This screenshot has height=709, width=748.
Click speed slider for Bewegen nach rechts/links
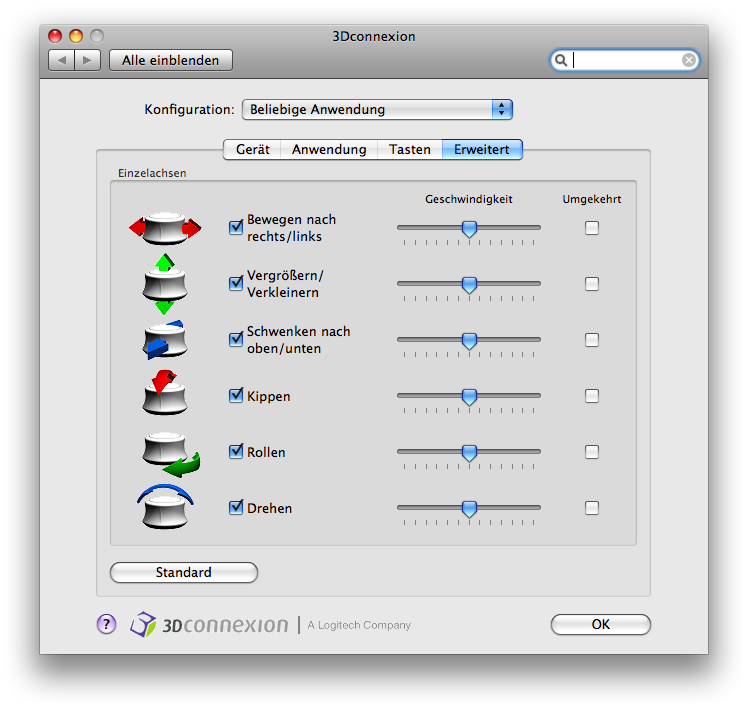(x=469, y=229)
